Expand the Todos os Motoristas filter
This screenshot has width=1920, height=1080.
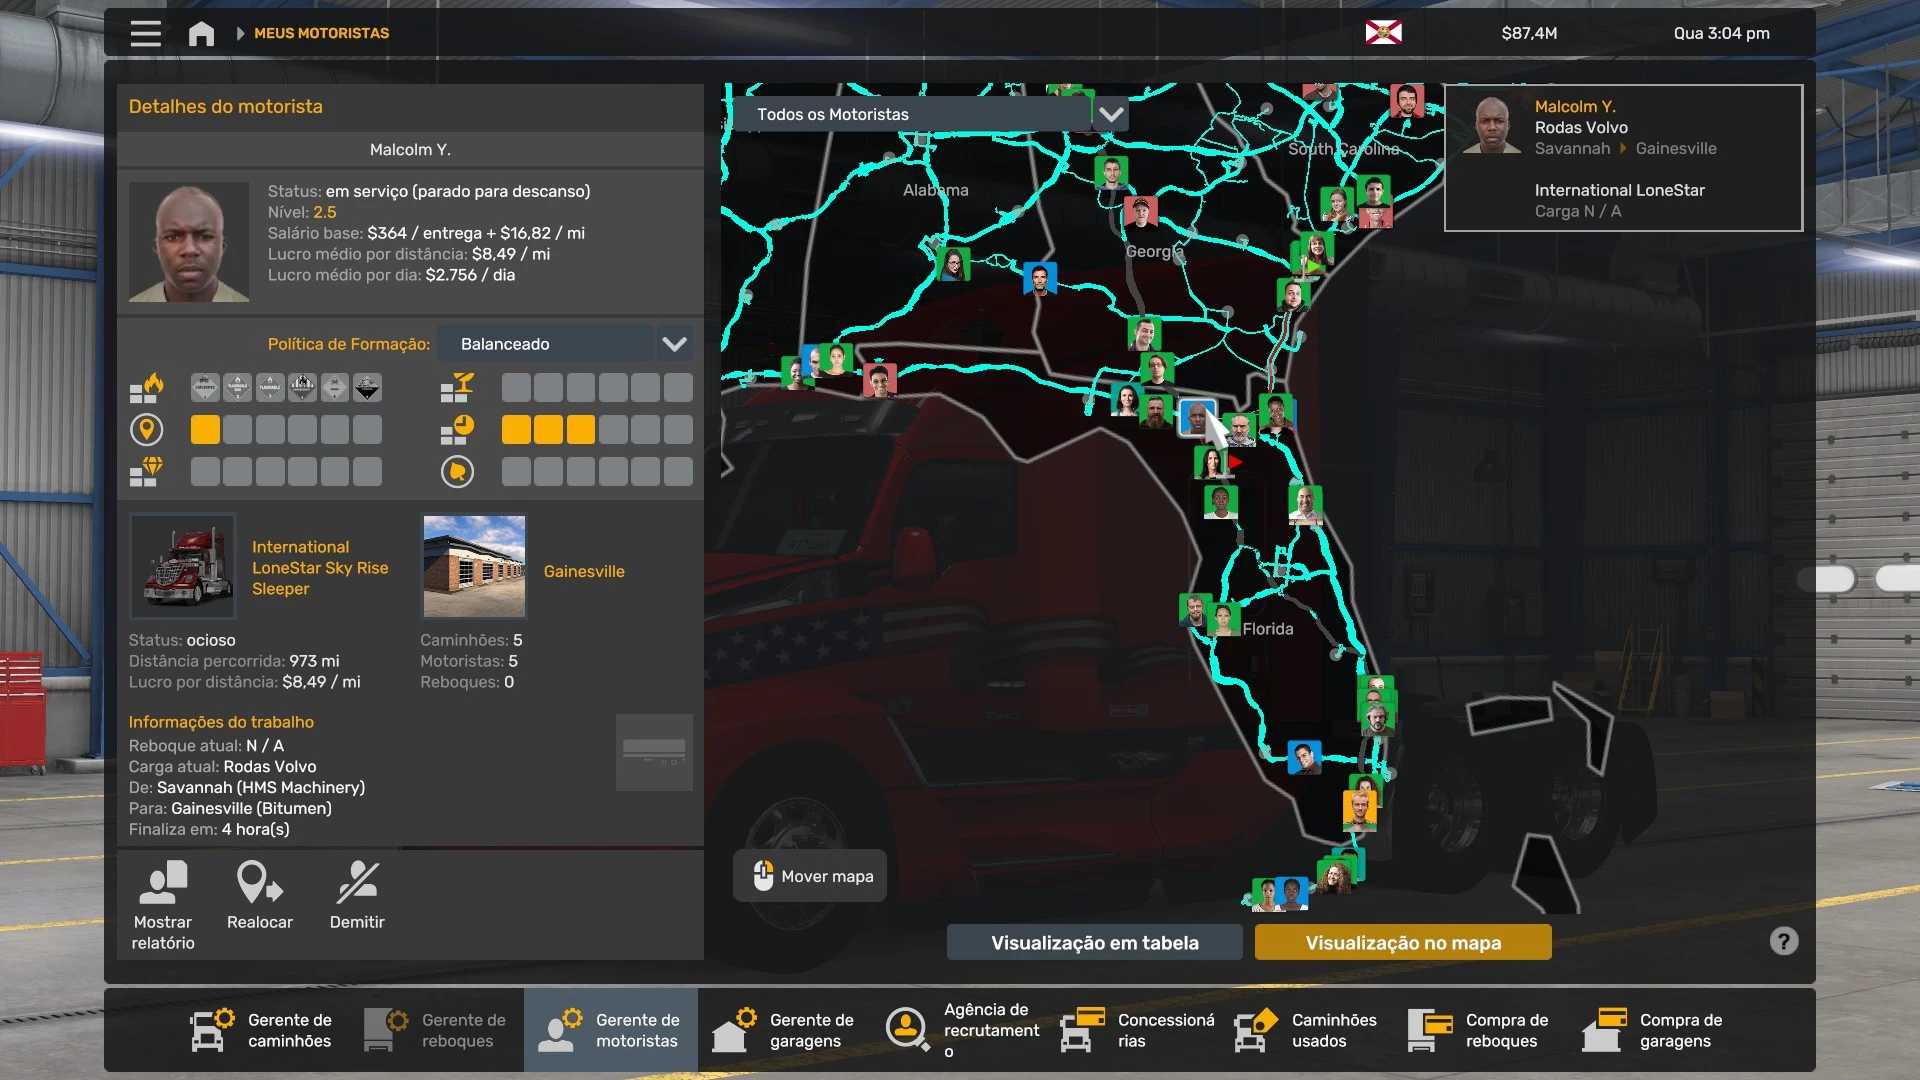pos(1110,114)
